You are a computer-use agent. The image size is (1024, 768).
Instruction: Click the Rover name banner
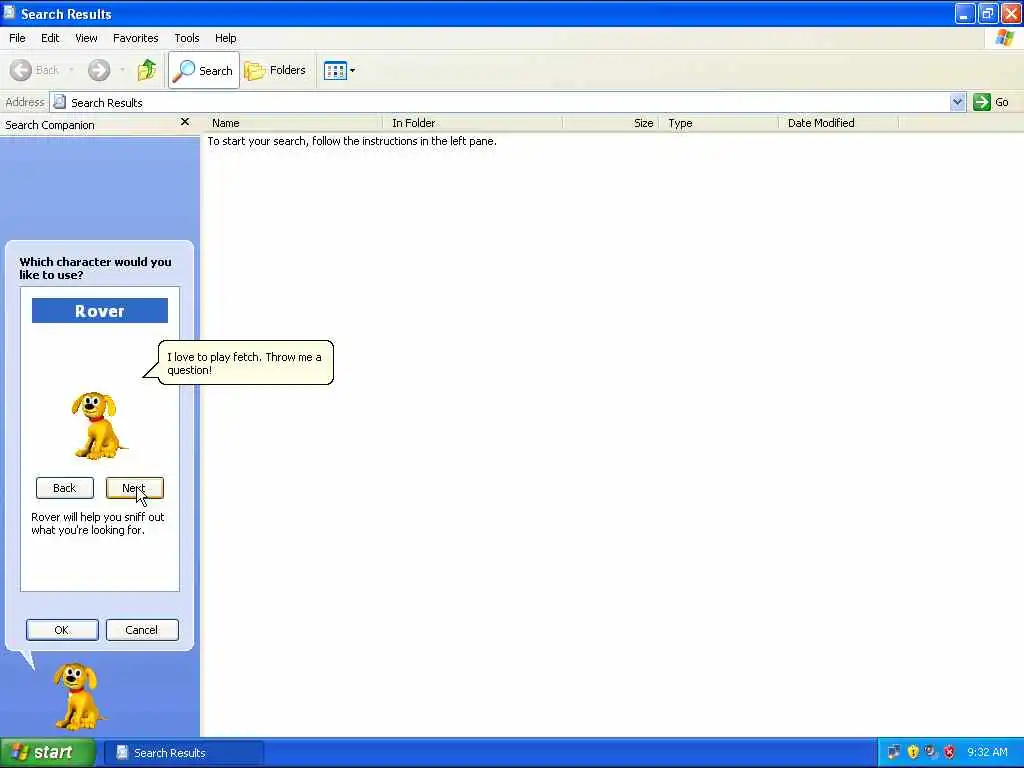coord(100,311)
